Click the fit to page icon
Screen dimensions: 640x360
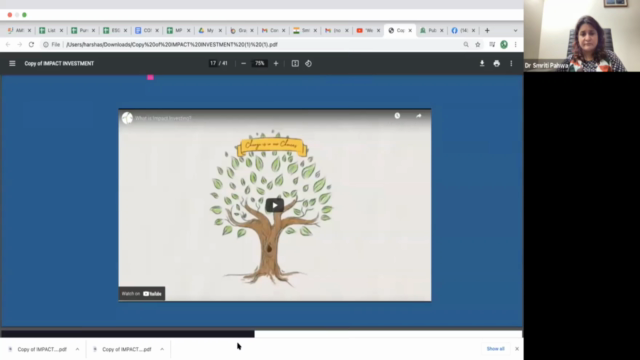tap(295, 63)
